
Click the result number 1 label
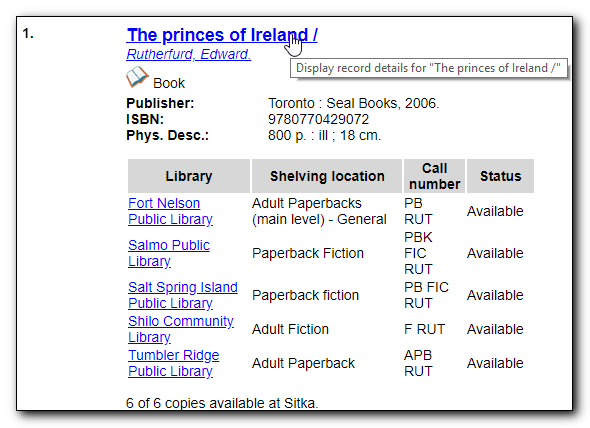click(28, 34)
